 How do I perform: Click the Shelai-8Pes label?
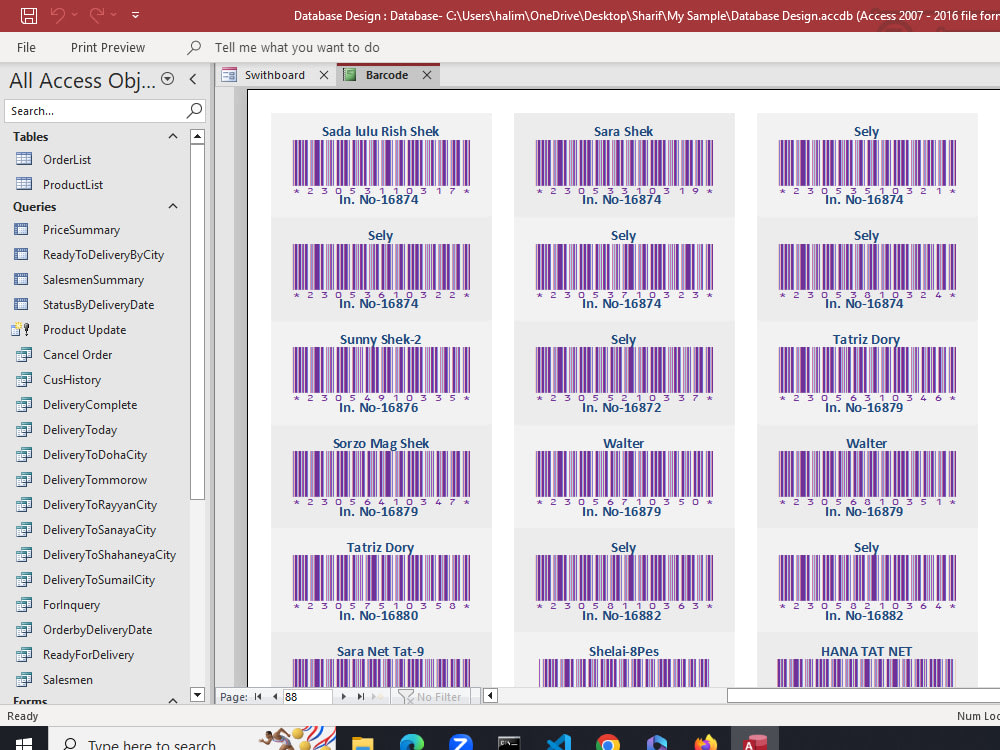624,651
